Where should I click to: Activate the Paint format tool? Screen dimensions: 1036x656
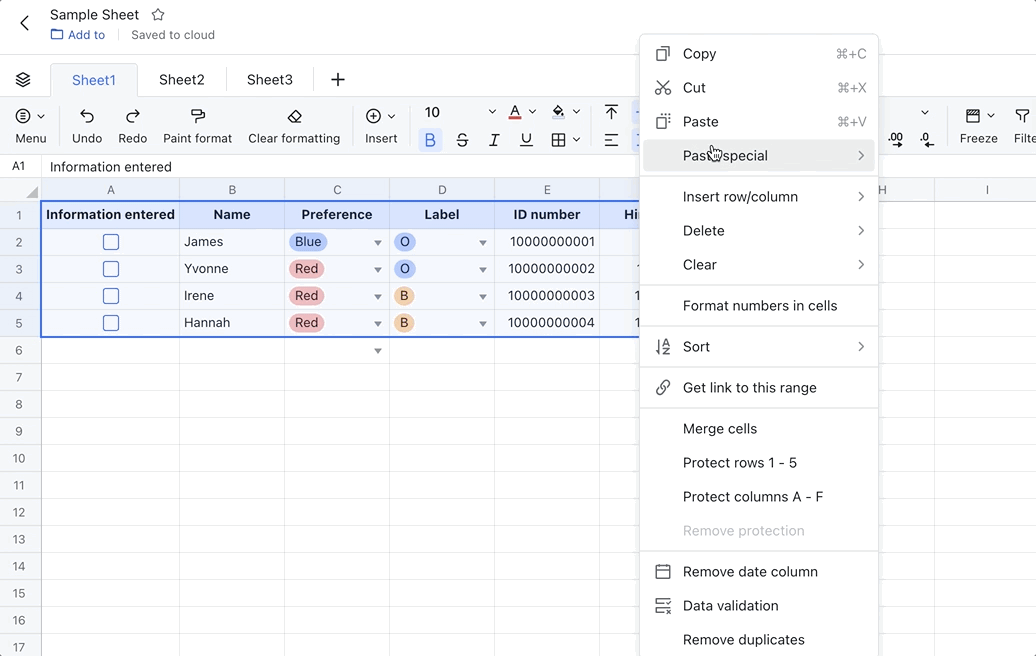(x=197, y=117)
